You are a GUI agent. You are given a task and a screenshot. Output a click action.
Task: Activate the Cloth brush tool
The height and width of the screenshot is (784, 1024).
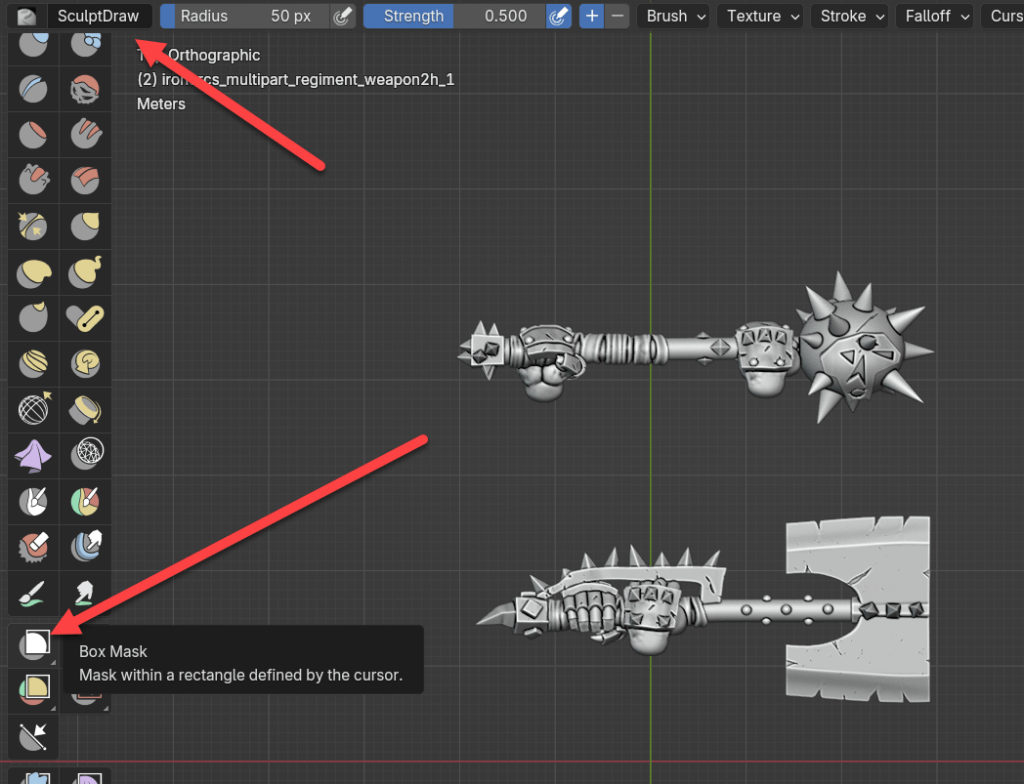point(35,455)
